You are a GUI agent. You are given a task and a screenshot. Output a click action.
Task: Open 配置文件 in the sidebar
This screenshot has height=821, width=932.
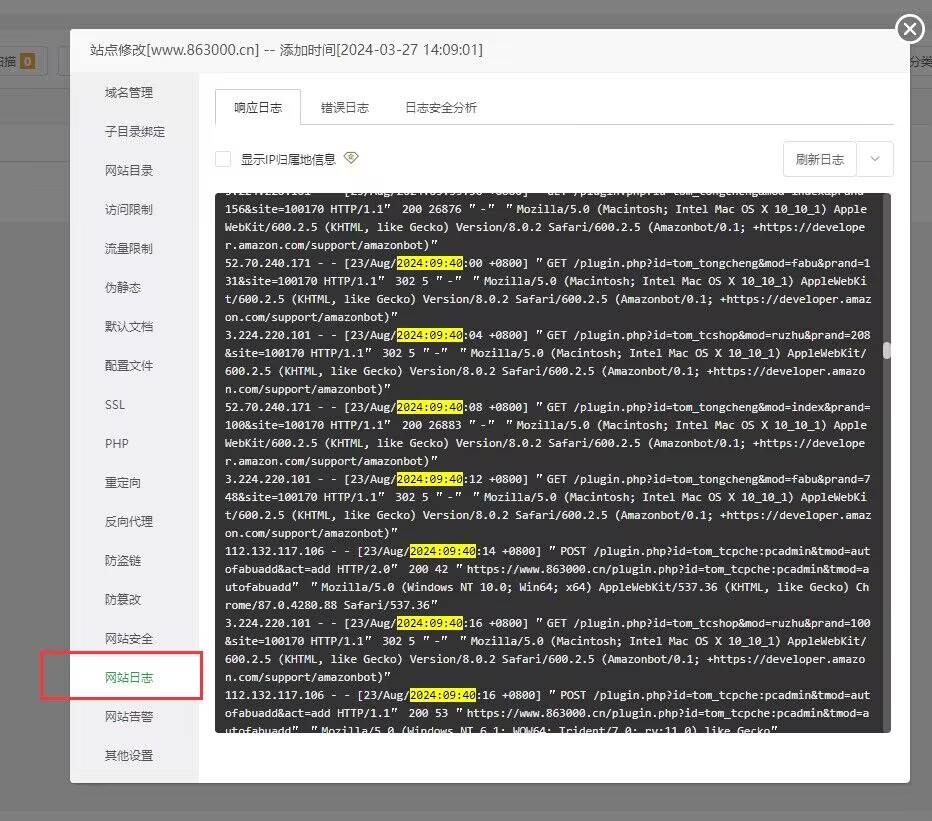click(129, 366)
